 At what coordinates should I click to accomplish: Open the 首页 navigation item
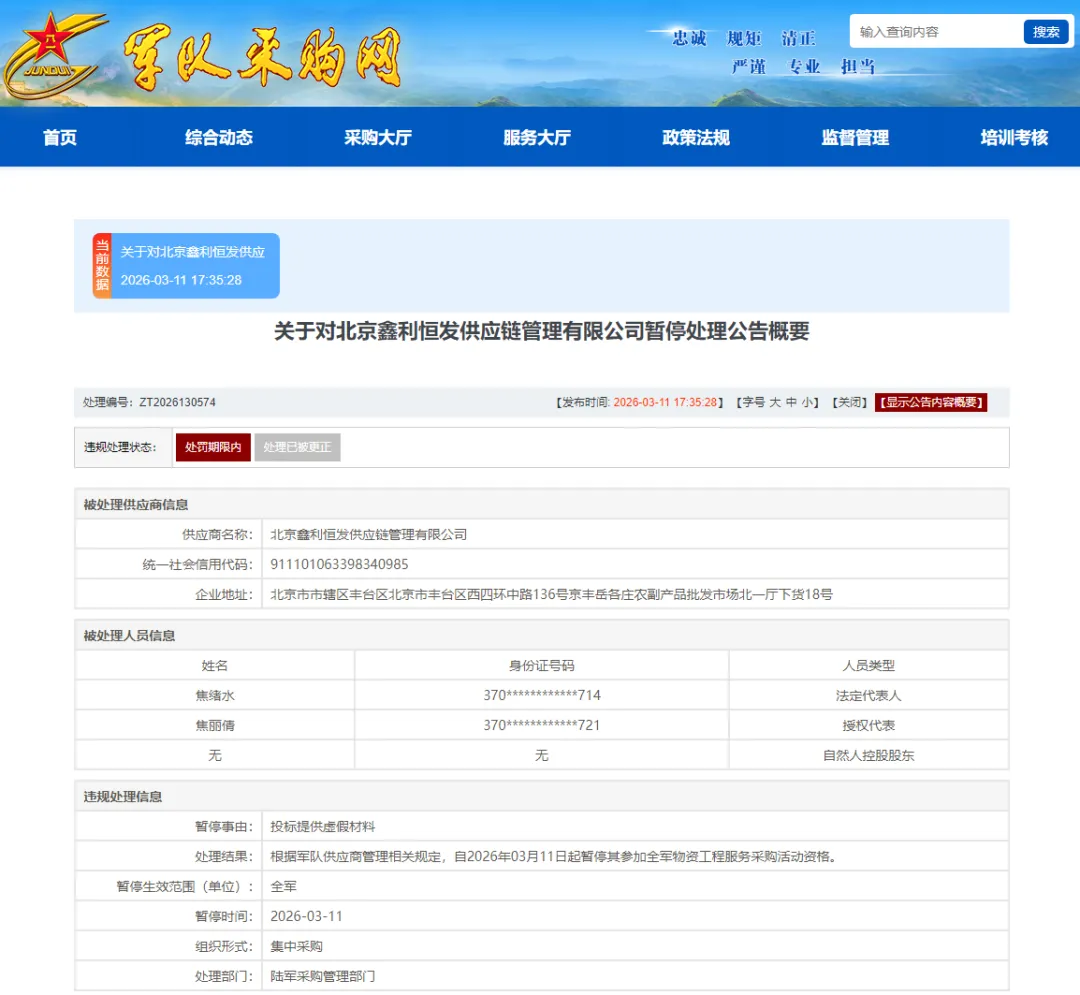tap(60, 138)
